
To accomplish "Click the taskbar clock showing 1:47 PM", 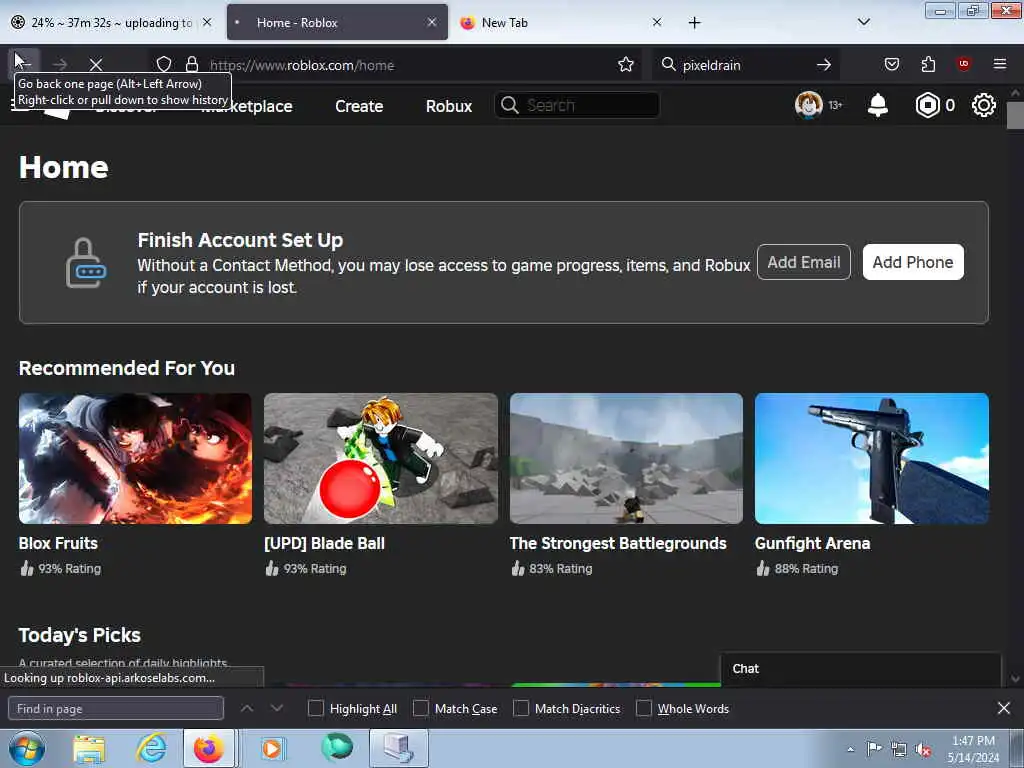I will 973,749.
